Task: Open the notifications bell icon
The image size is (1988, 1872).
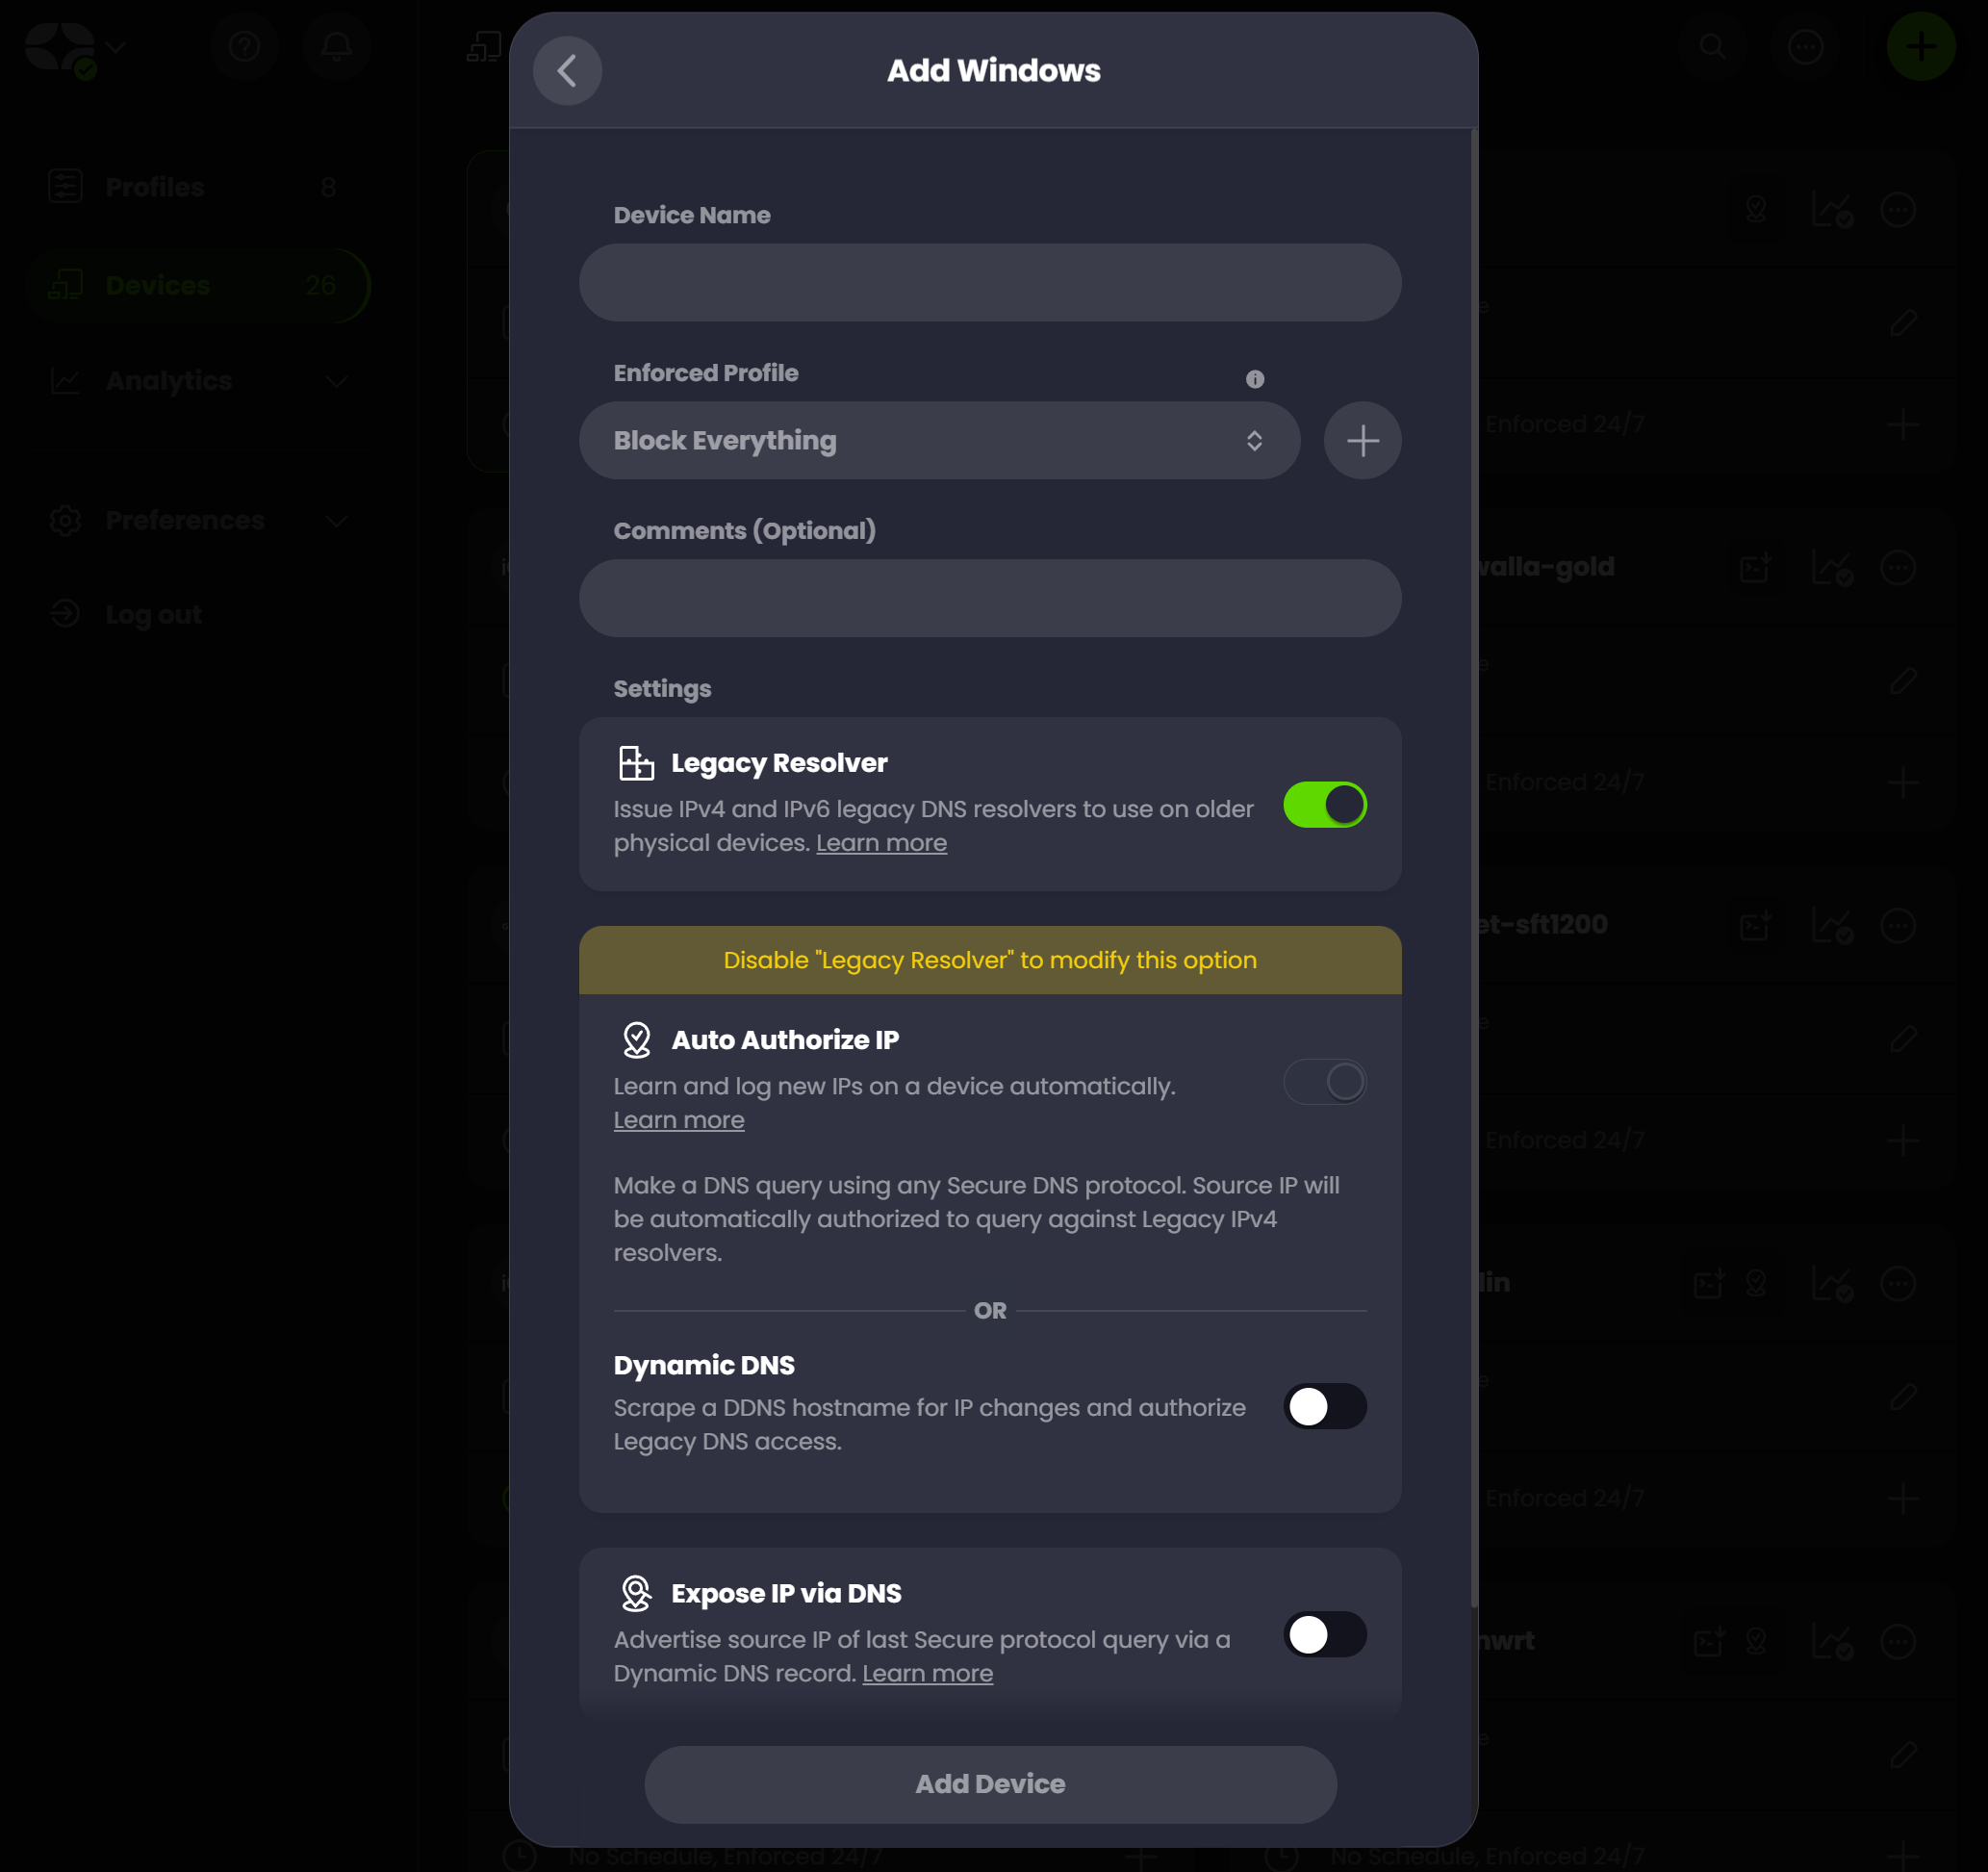Action: click(x=337, y=46)
